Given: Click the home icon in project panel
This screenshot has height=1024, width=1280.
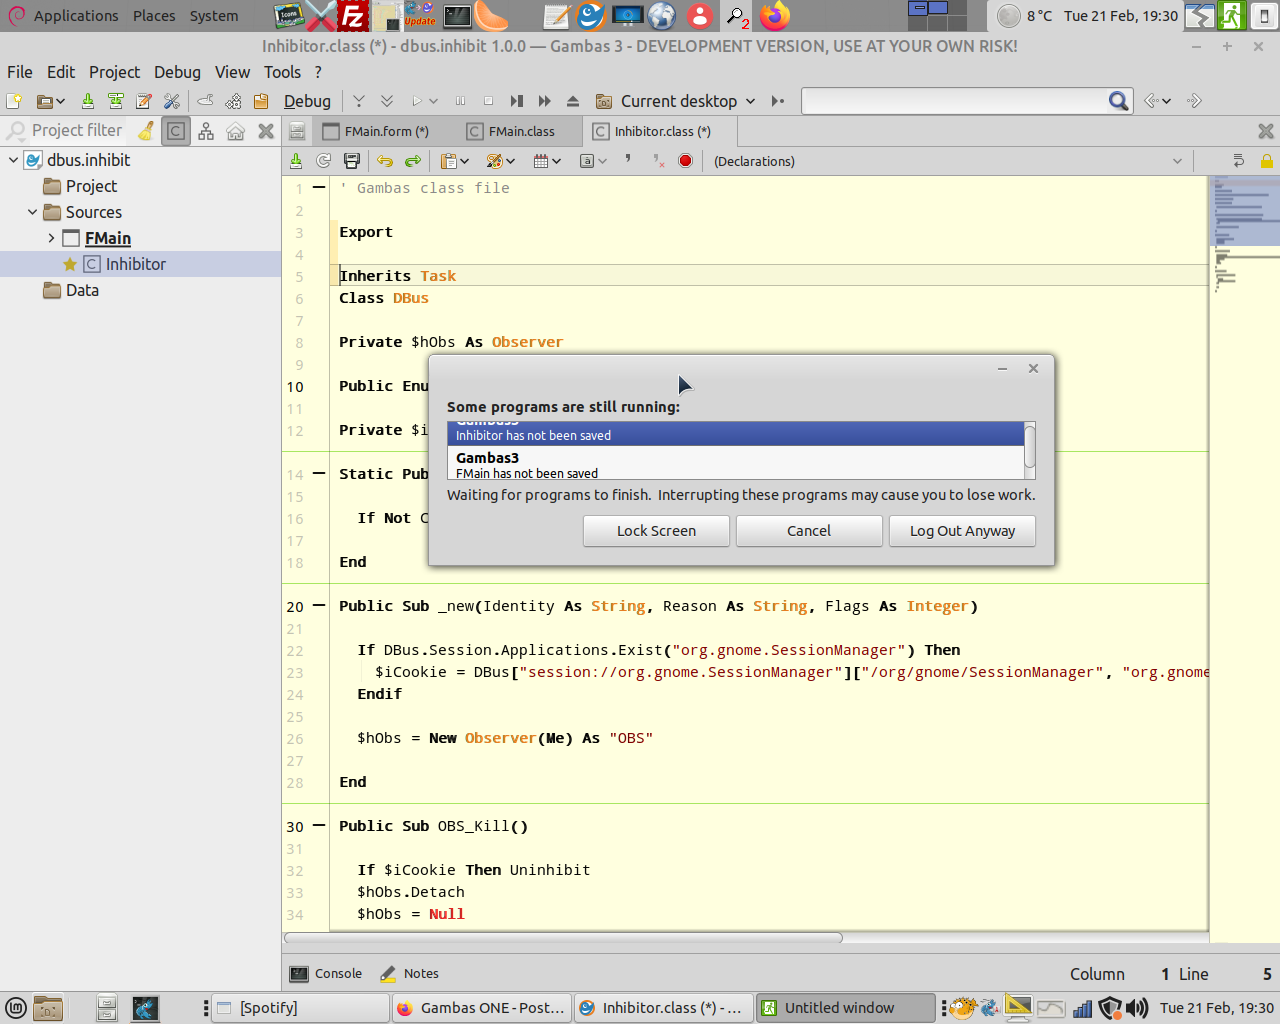Looking at the screenshot, I should (x=236, y=131).
